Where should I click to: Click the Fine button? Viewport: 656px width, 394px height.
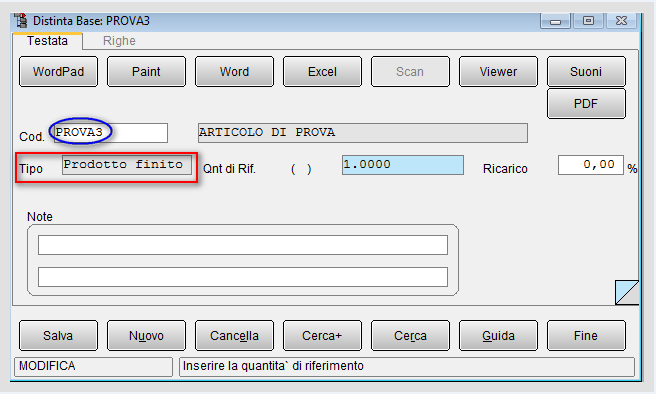586,335
